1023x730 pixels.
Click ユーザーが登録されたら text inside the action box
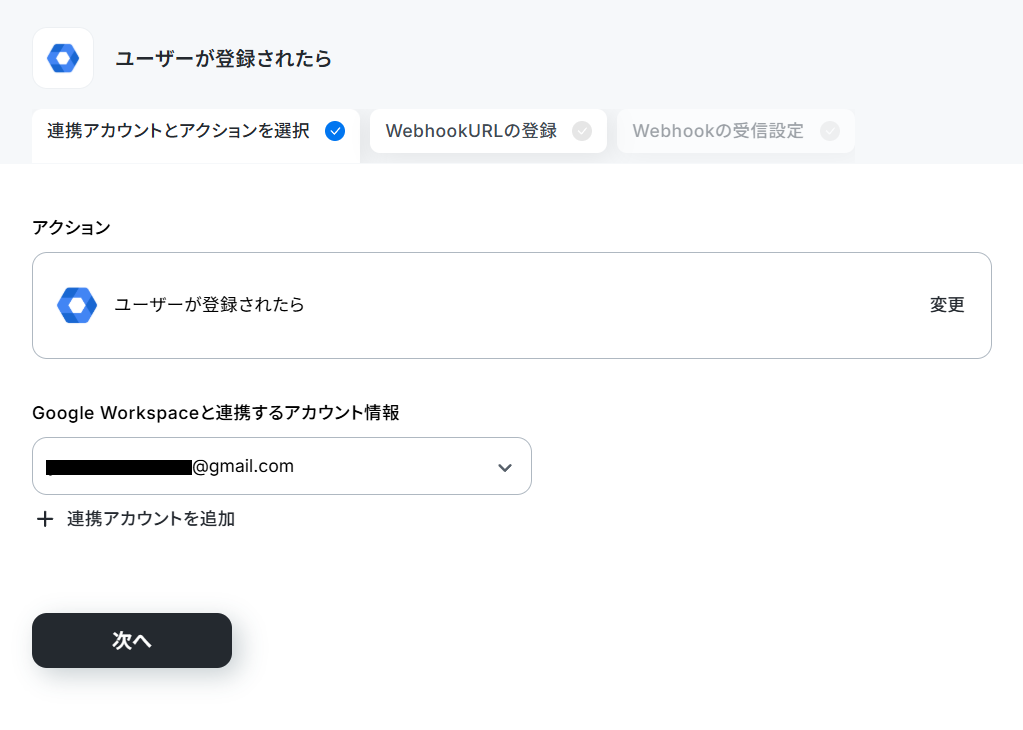click(x=209, y=305)
